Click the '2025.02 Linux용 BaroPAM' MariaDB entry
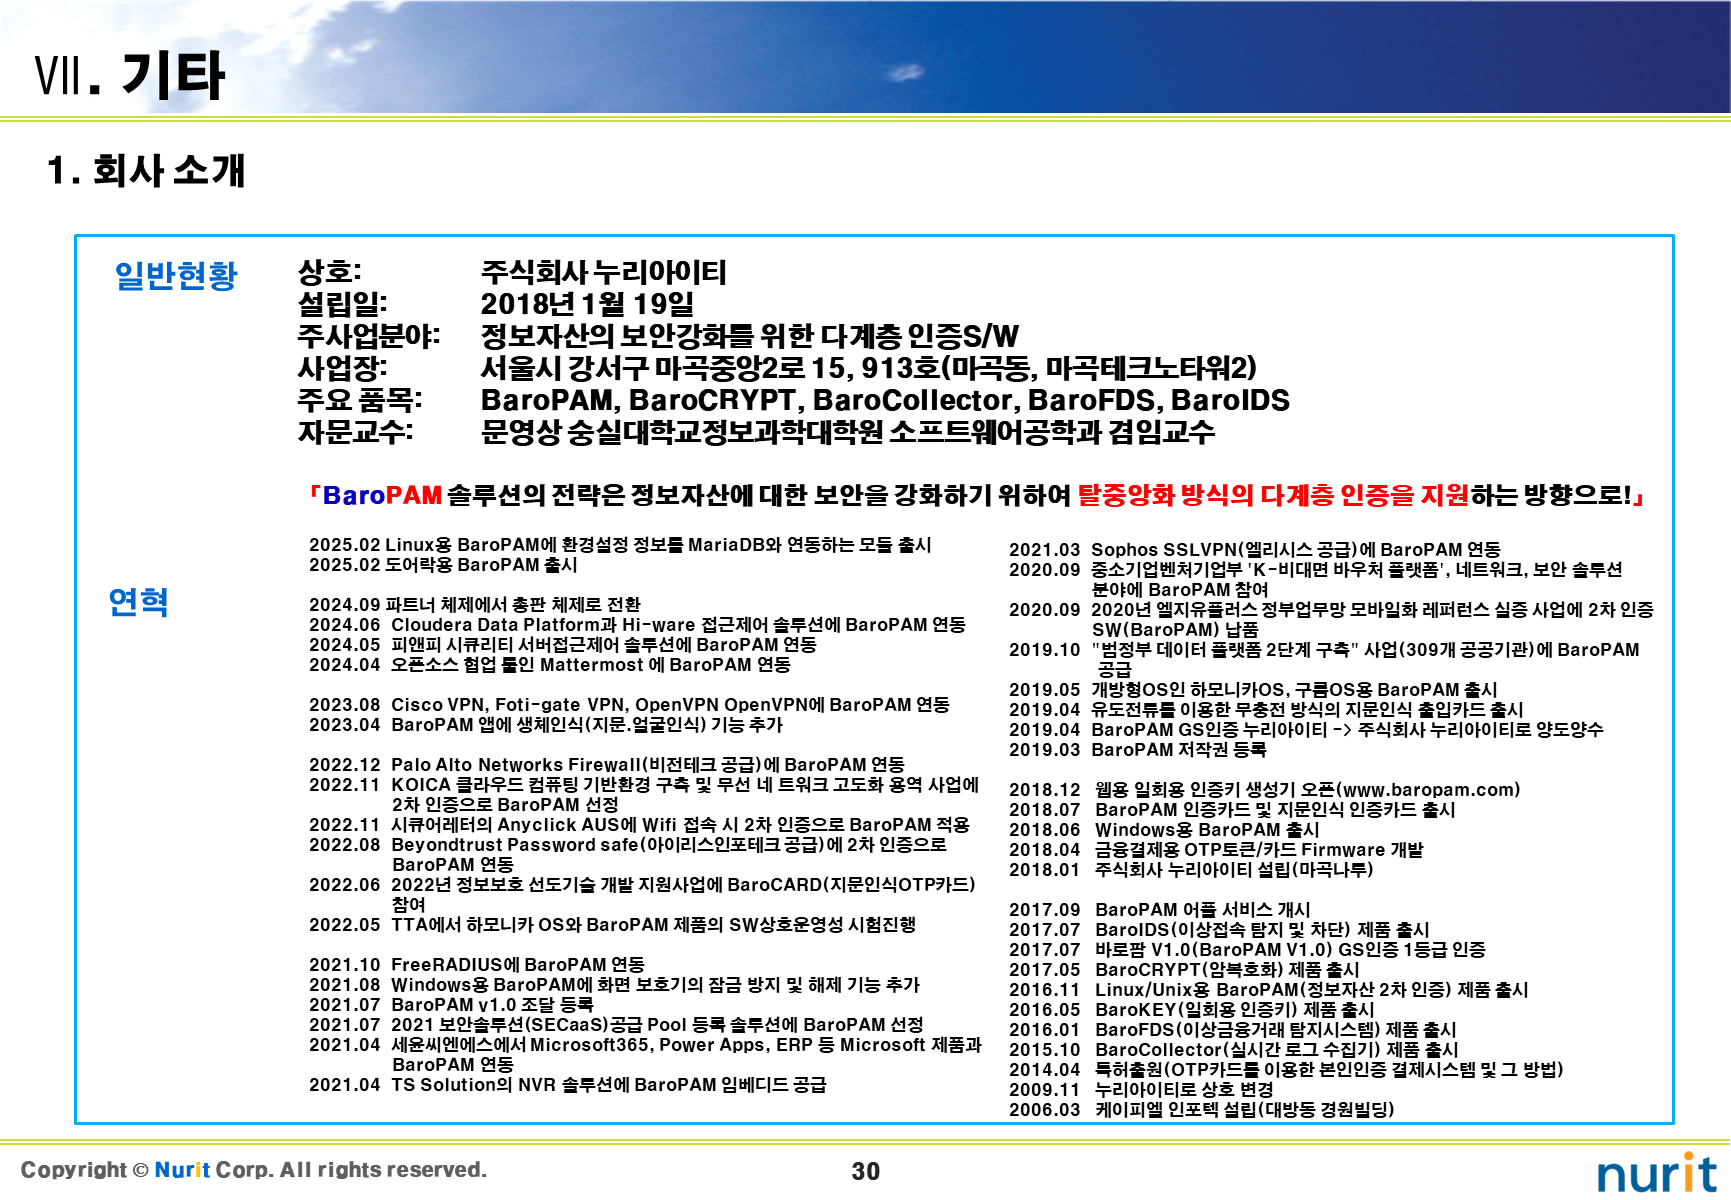The width and height of the screenshot is (1731, 1200). (620, 545)
